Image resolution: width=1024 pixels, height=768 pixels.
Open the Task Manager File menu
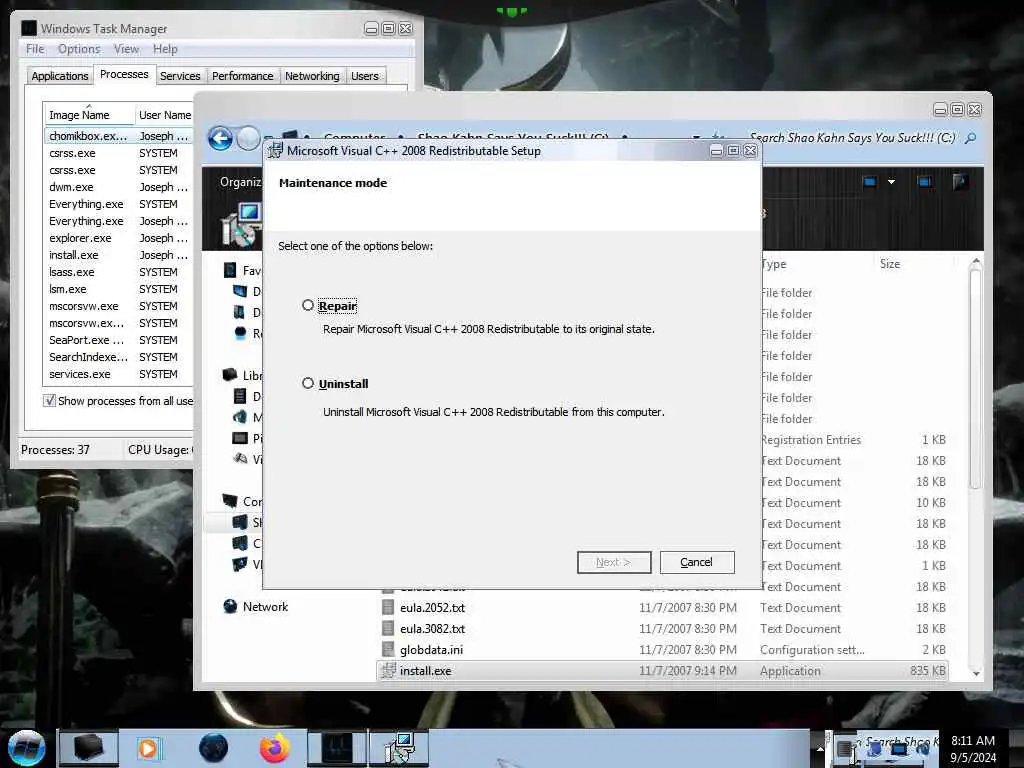click(35, 49)
